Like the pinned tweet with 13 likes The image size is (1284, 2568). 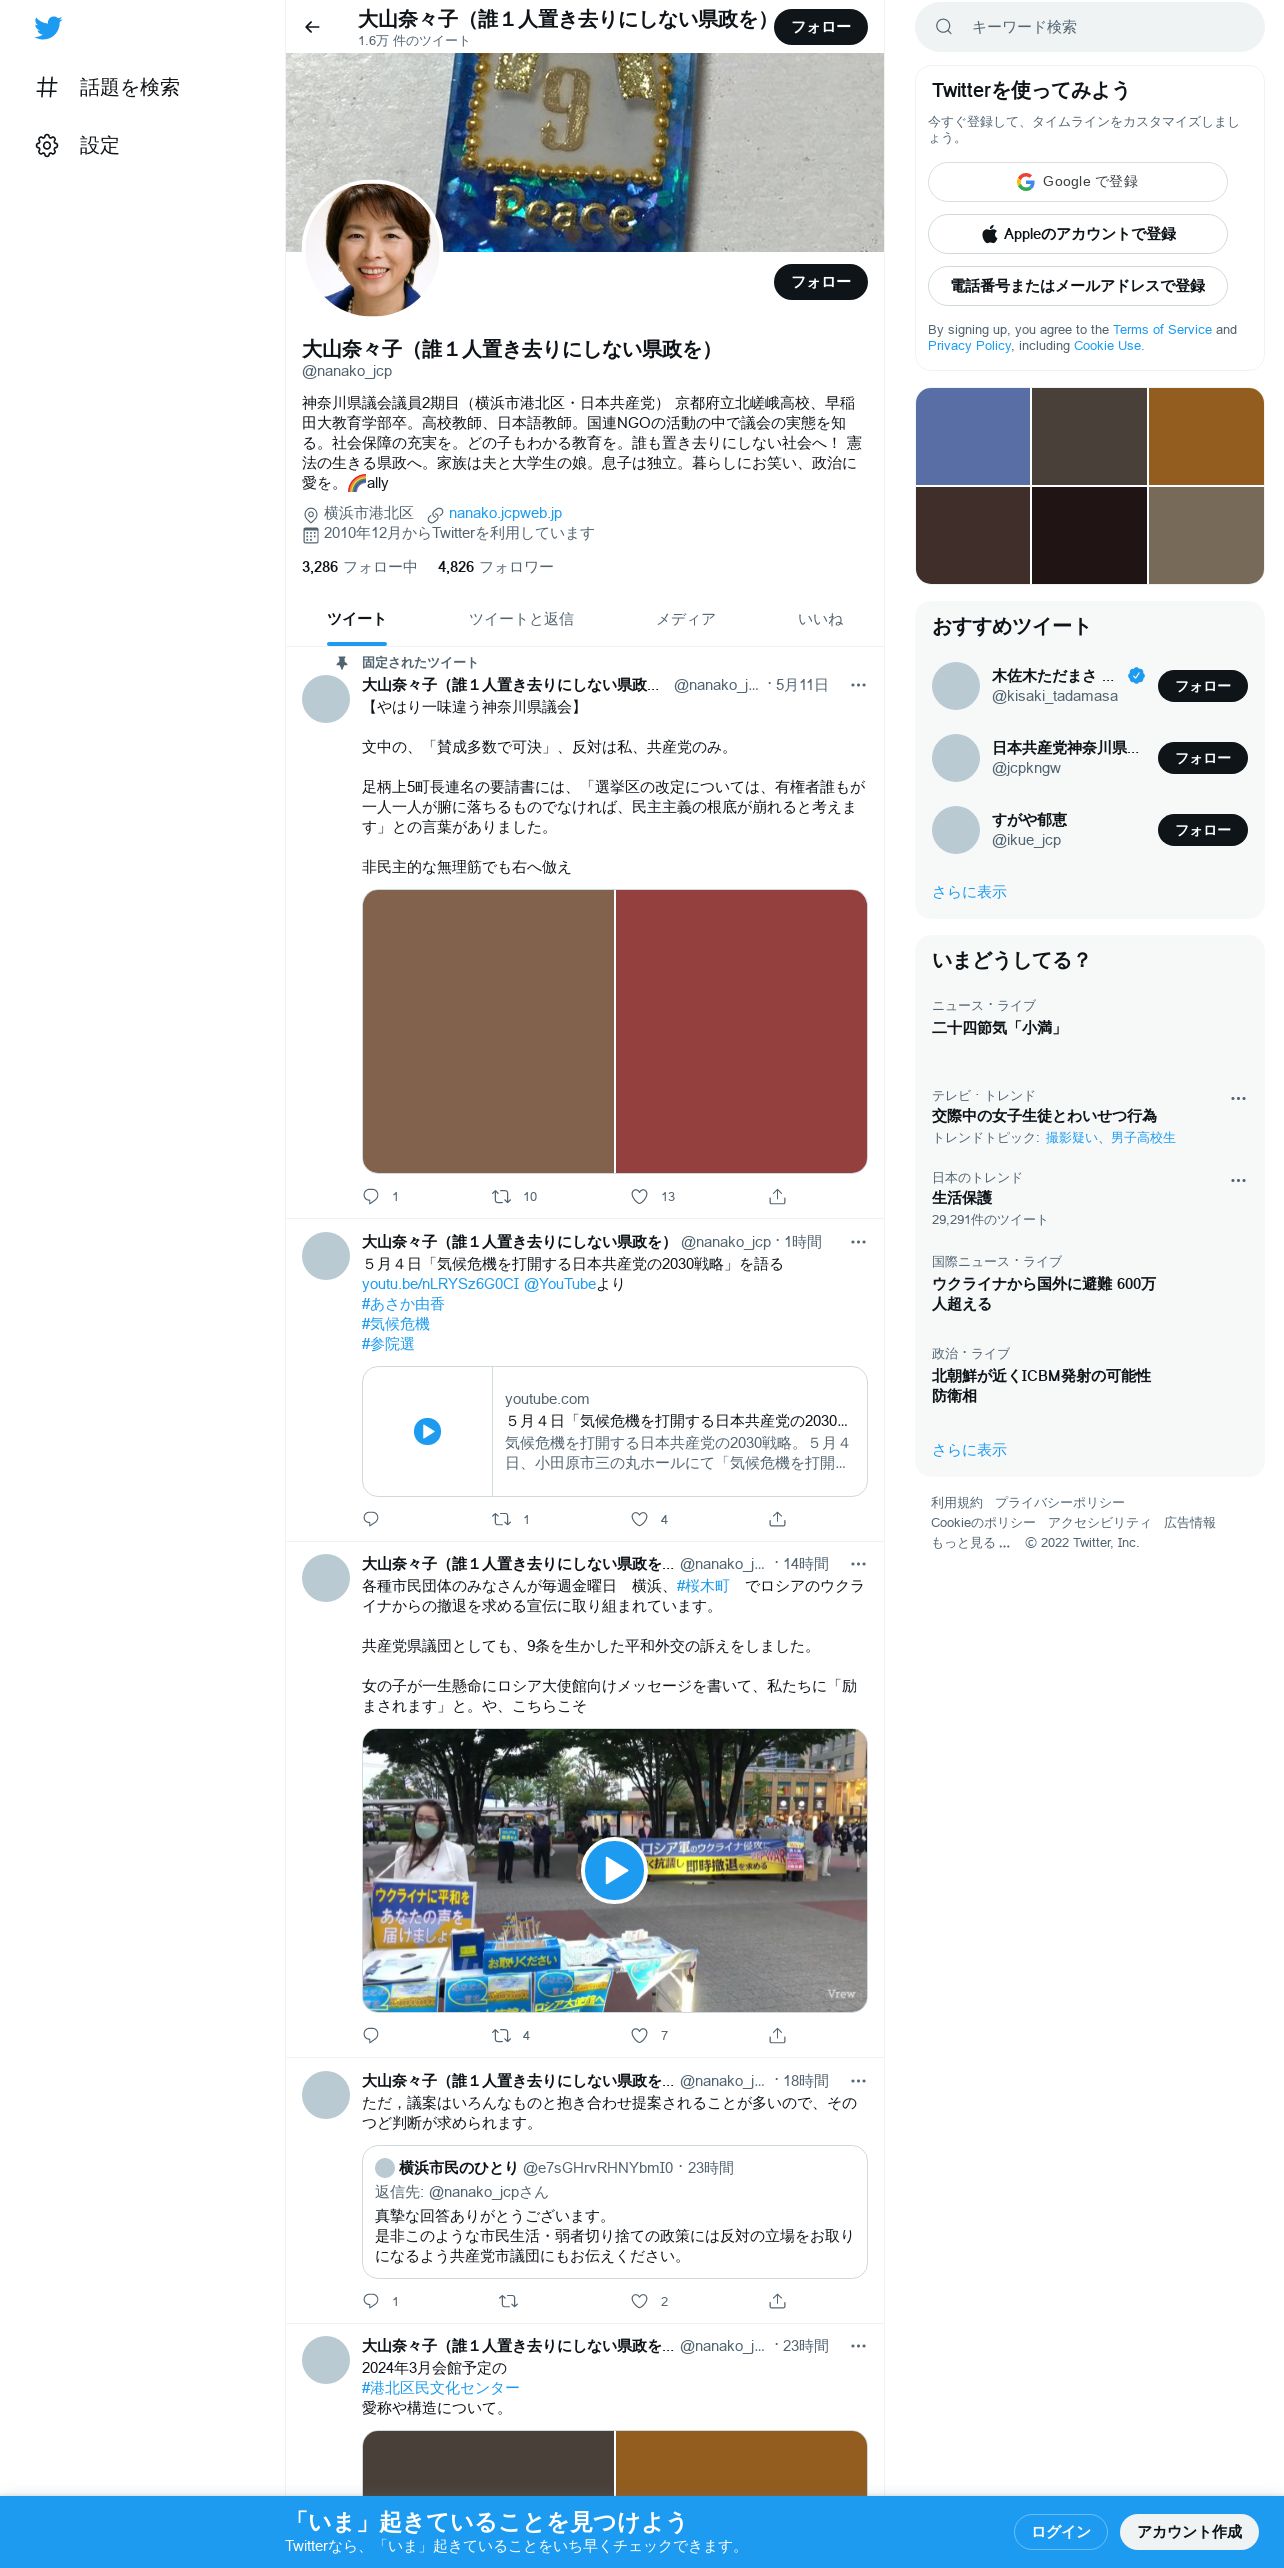coord(639,1196)
